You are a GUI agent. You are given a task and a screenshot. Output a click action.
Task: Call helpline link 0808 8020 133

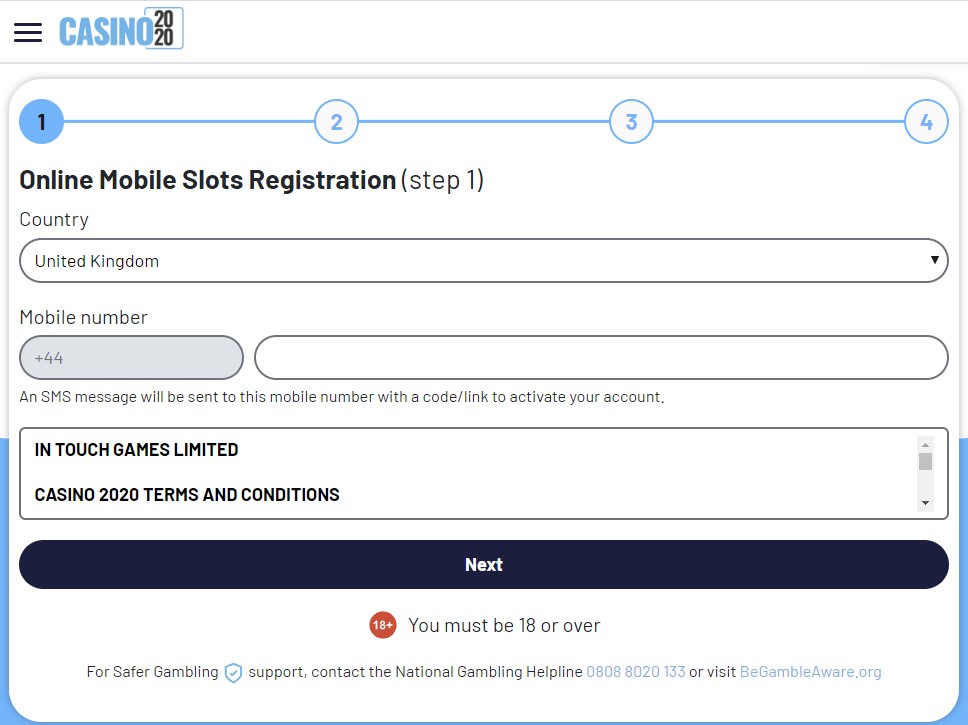tap(635, 672)
